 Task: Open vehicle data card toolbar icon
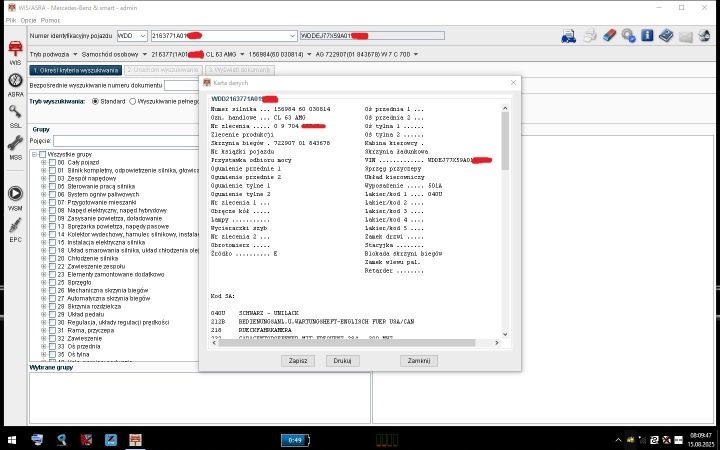coord(568,36)
